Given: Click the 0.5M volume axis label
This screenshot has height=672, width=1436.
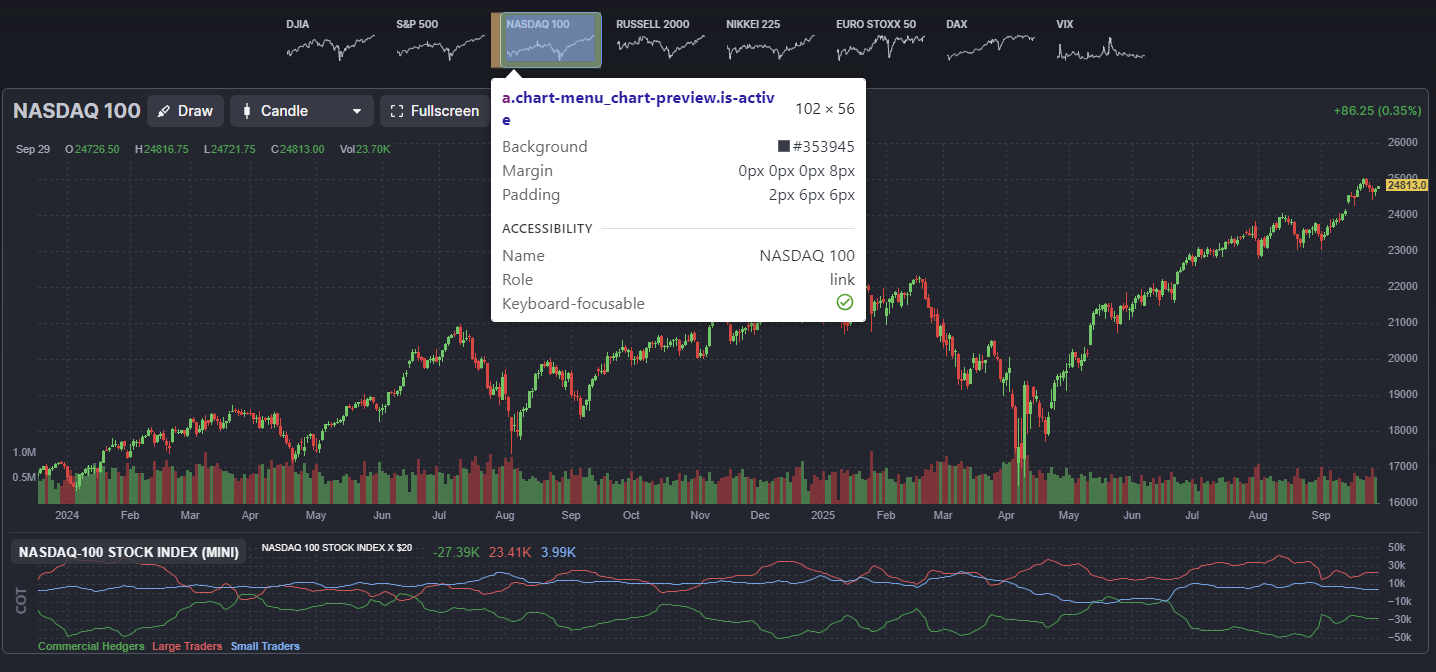Looking at the screenshot, I should 24,477.
